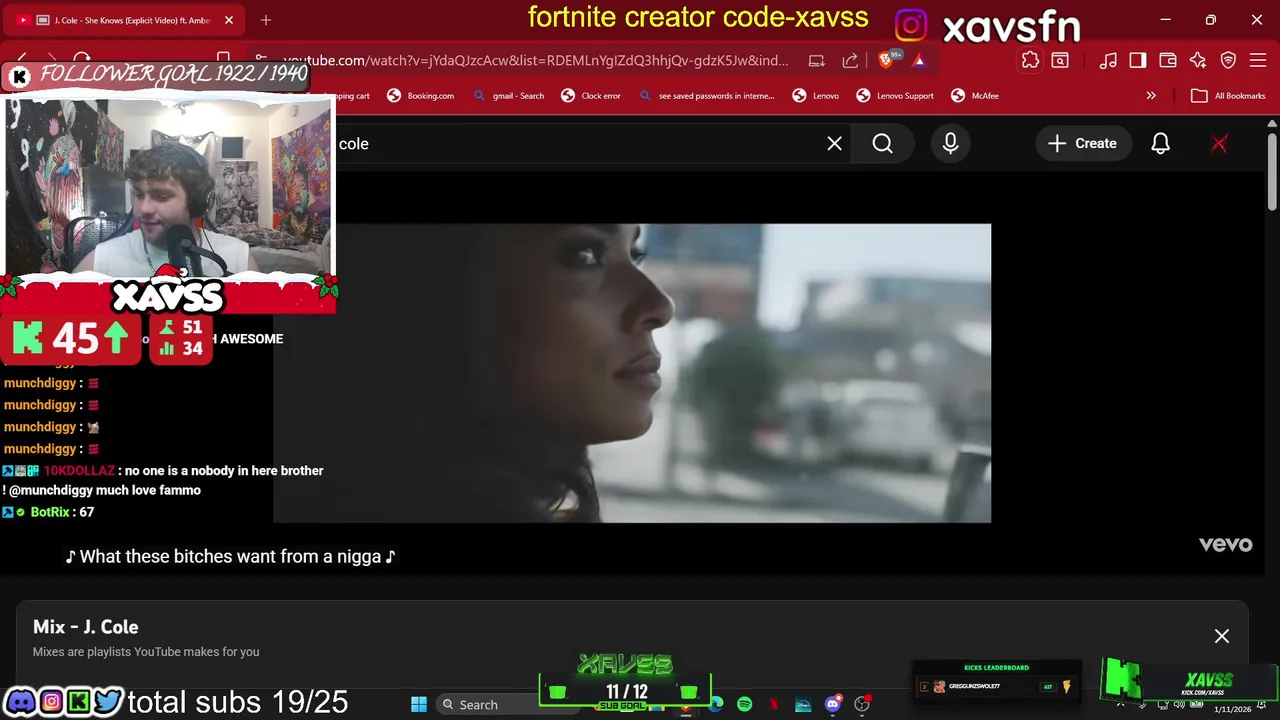1280x720 pixels.
Task: Open the Brave playlist music note icon
Action: point(1108,61)
